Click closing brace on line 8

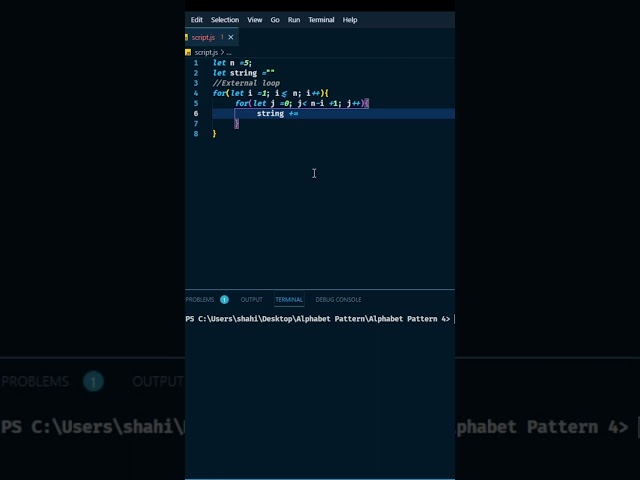coord(214,133)
